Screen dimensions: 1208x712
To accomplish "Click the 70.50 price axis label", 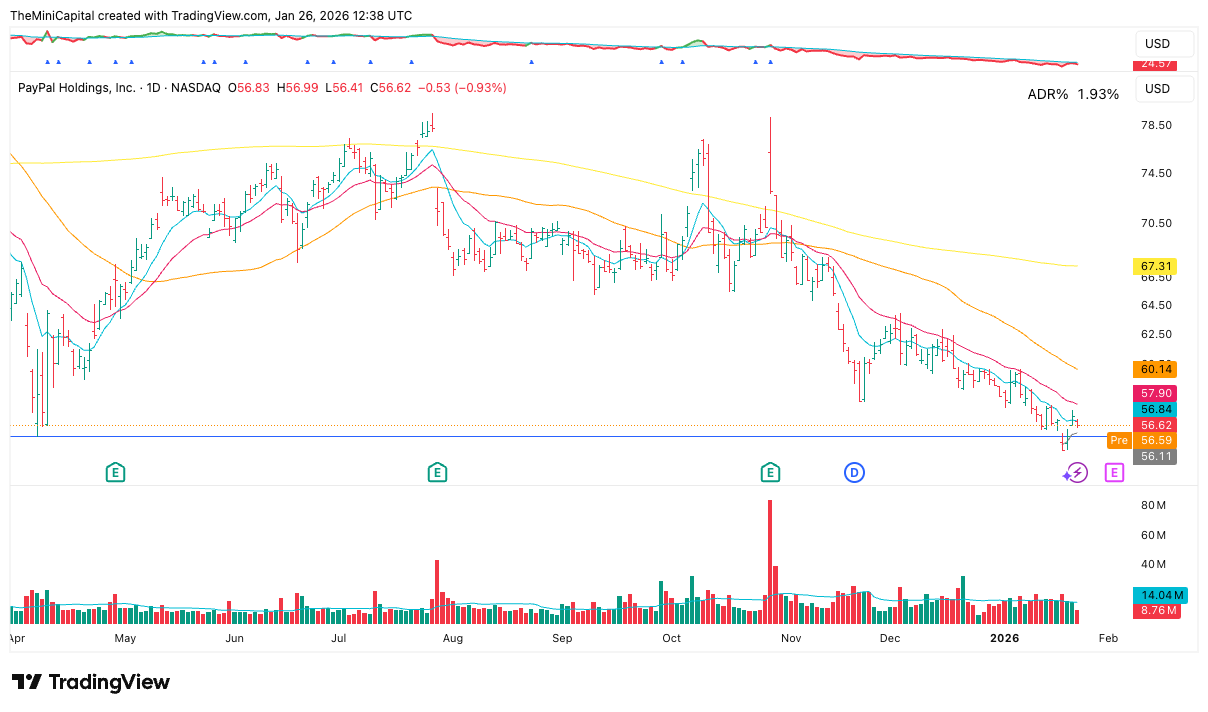I will click(1157, 223).
